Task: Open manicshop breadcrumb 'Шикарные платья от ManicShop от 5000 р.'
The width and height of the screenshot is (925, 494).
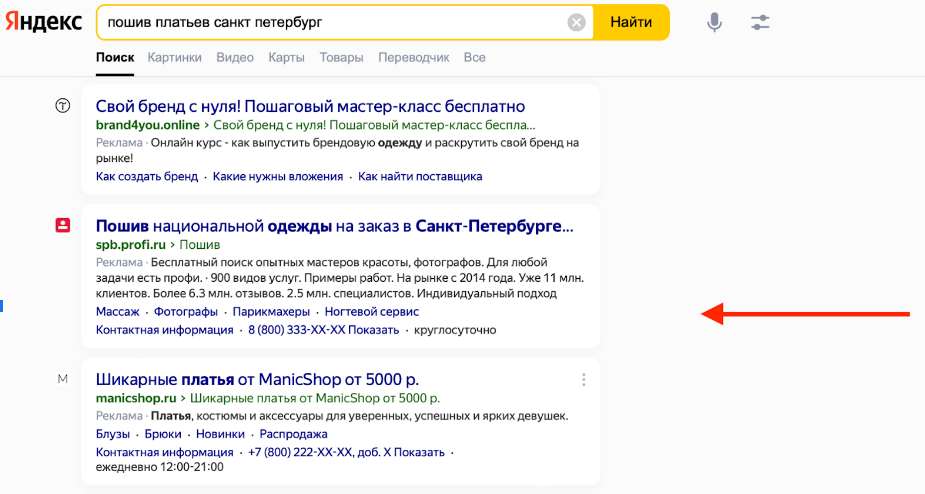Action: coord(315,398)
